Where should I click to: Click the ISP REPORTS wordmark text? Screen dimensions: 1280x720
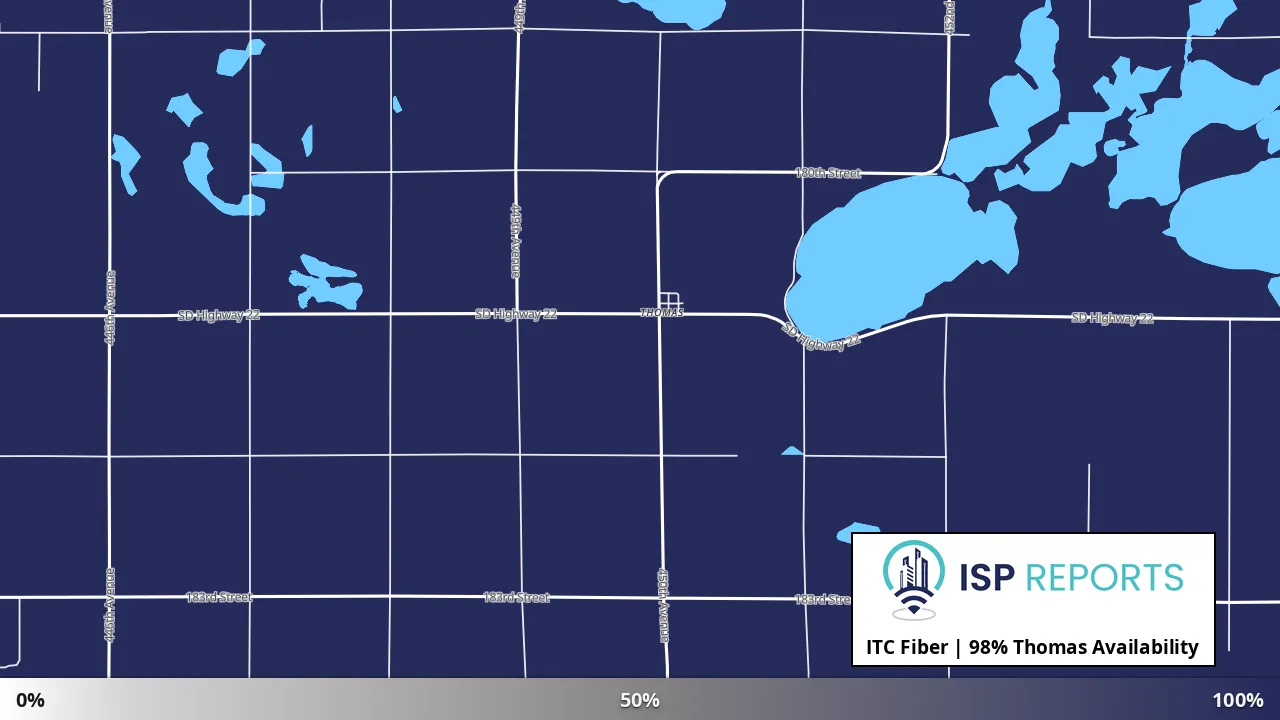(x=1071, y=577)
